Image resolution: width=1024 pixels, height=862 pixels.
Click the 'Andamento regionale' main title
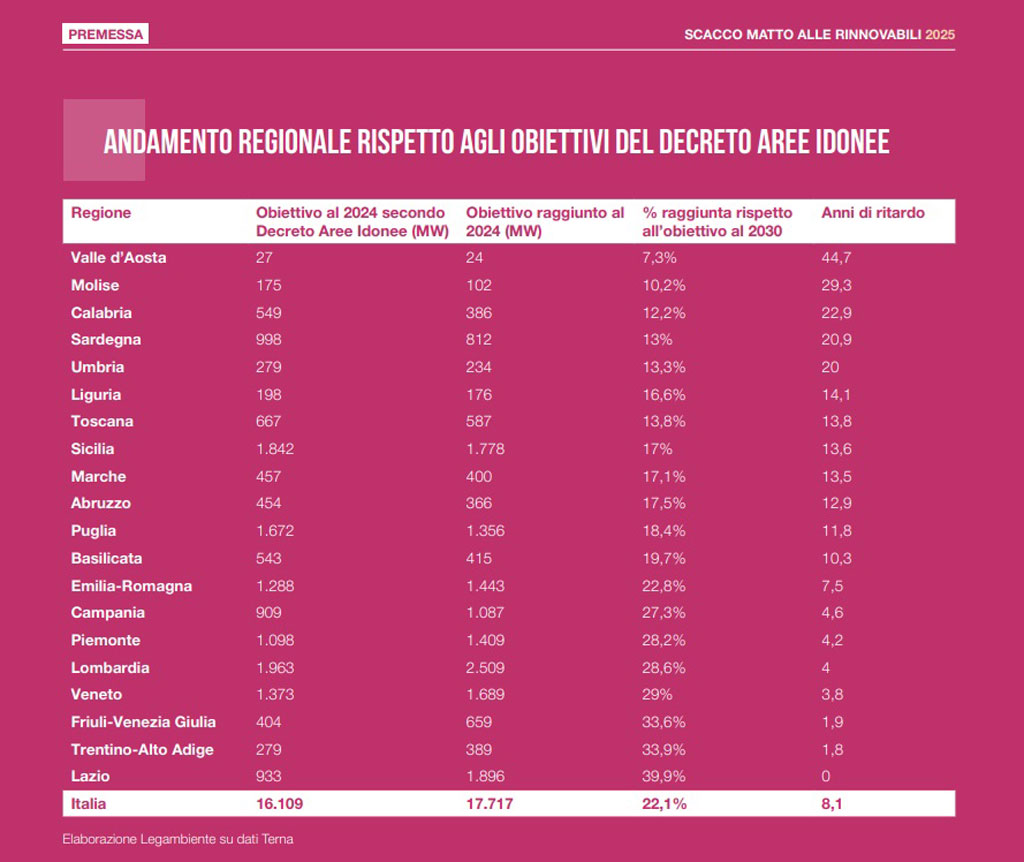pos(496,143)
